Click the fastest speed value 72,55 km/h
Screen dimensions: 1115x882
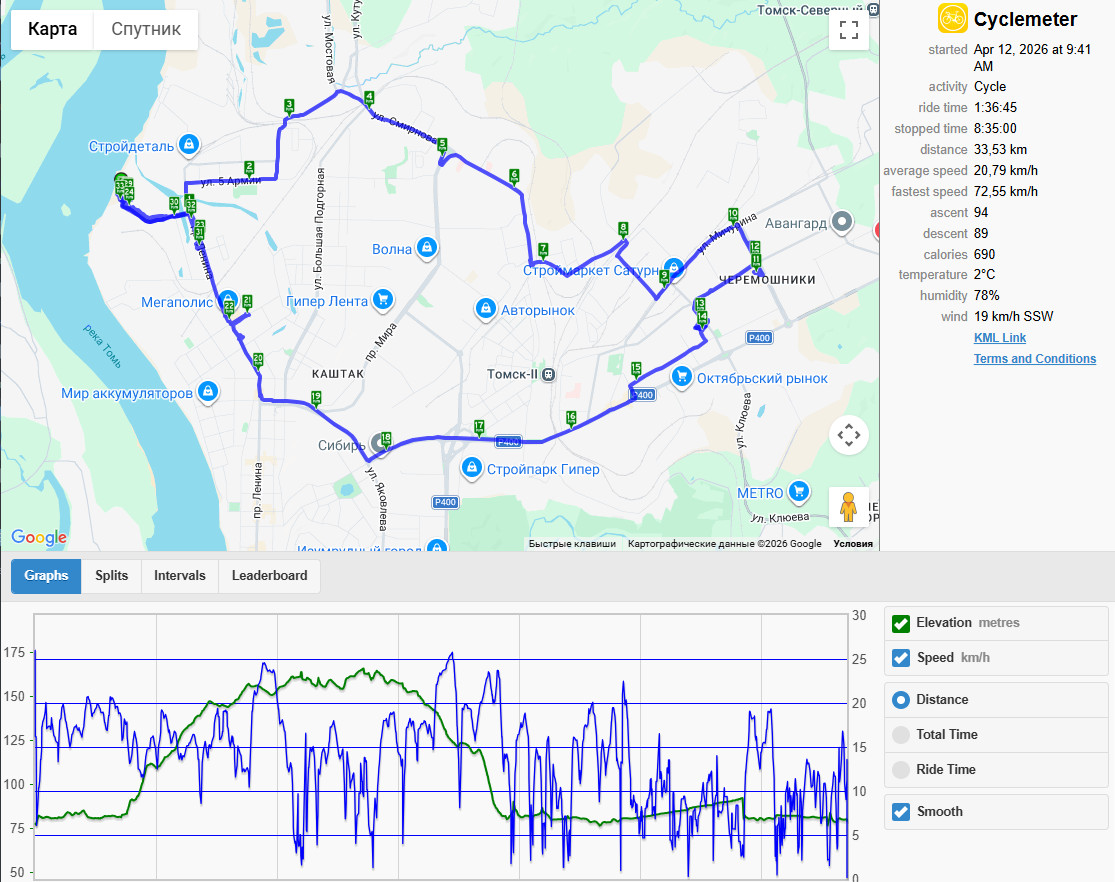(1005, 191)
